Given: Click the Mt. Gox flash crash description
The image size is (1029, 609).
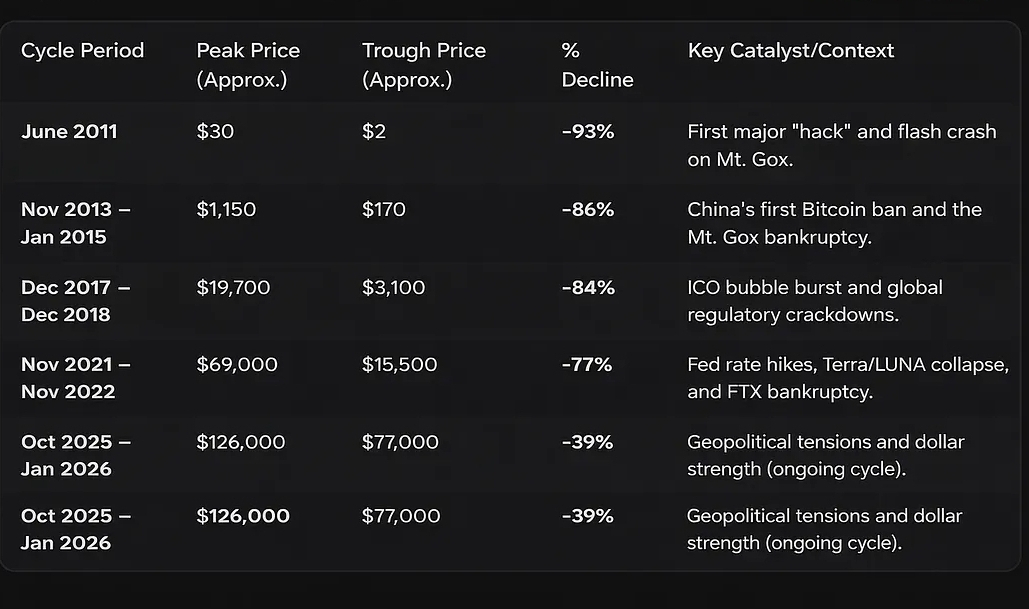Looking at the screenshot, I should 842,145.
